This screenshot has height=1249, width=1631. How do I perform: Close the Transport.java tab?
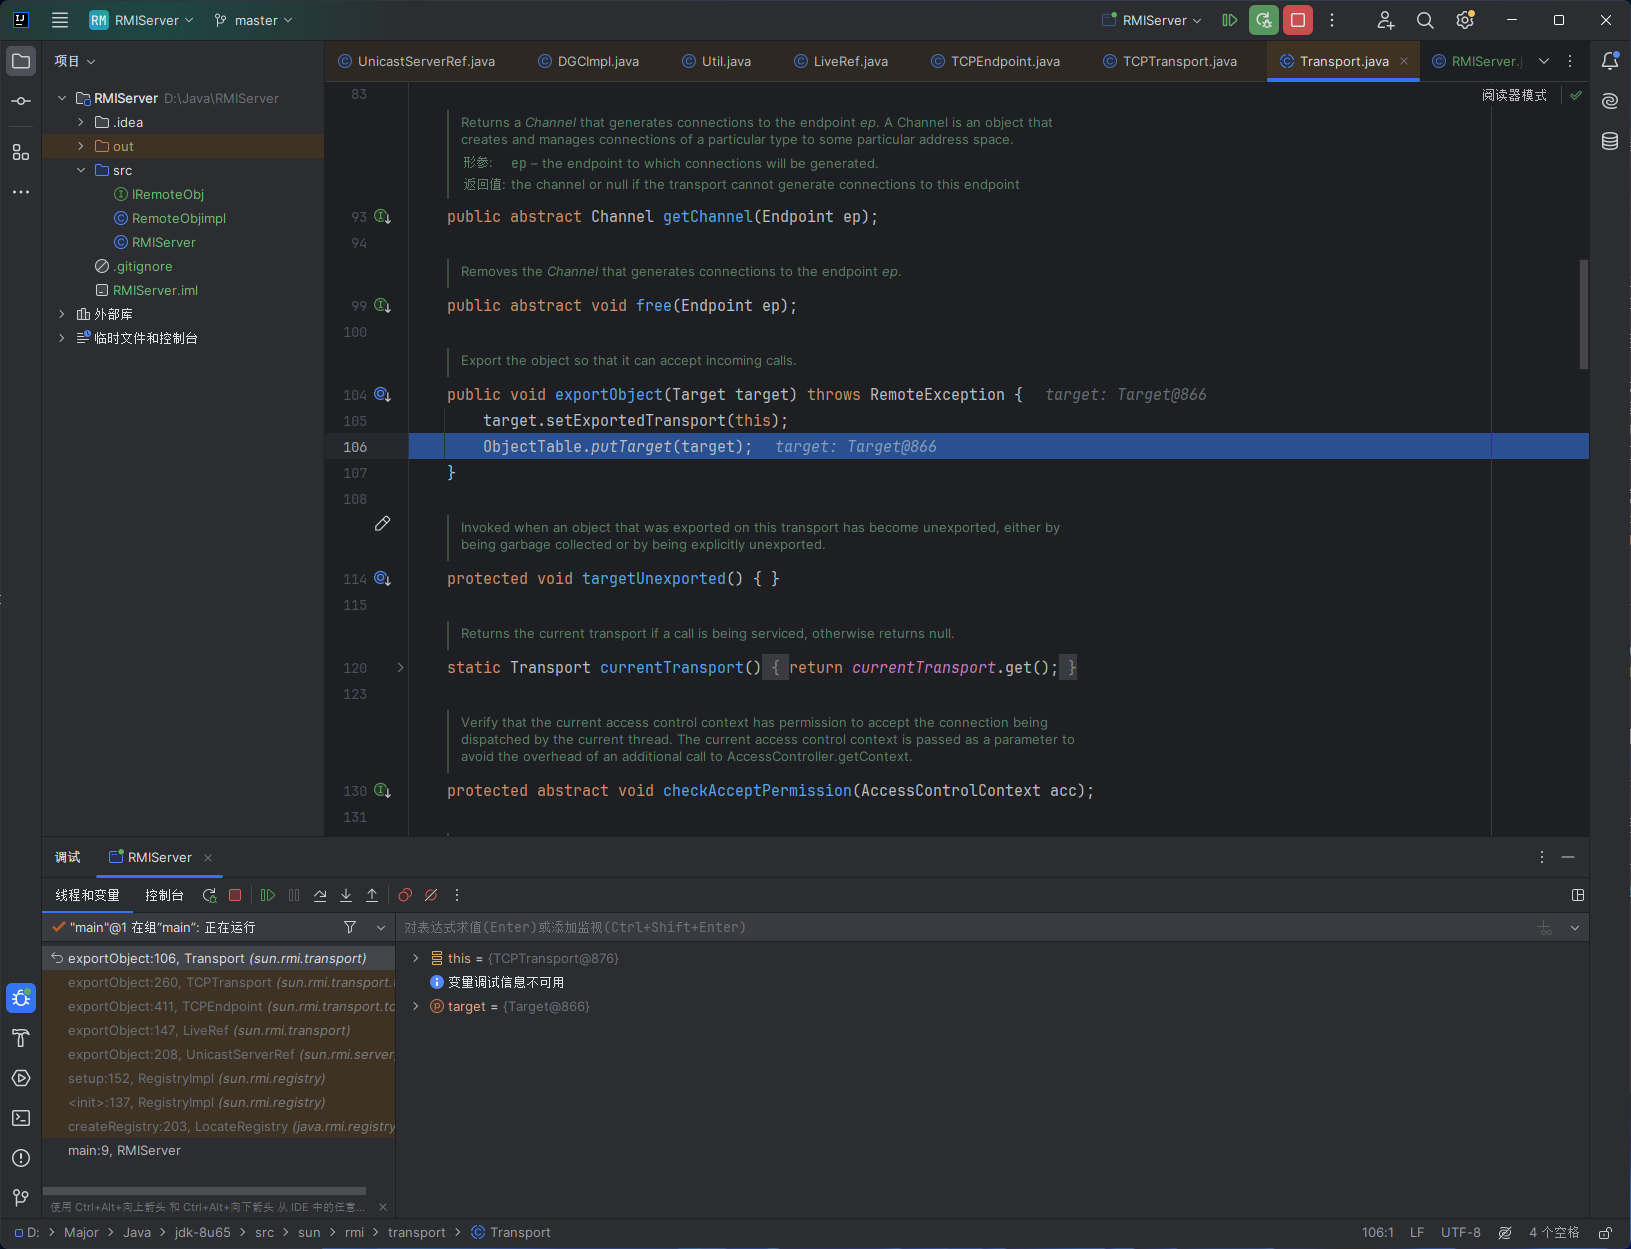(1404, 61)
